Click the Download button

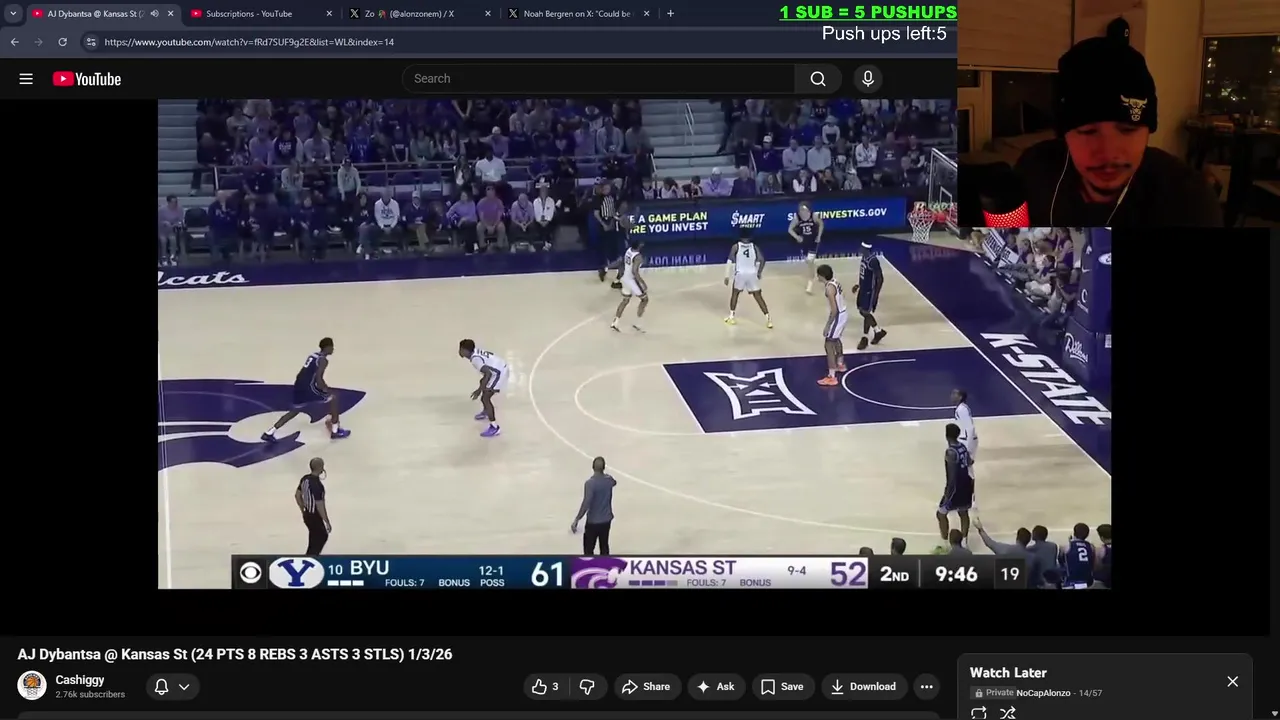click(x=863, y=687)
